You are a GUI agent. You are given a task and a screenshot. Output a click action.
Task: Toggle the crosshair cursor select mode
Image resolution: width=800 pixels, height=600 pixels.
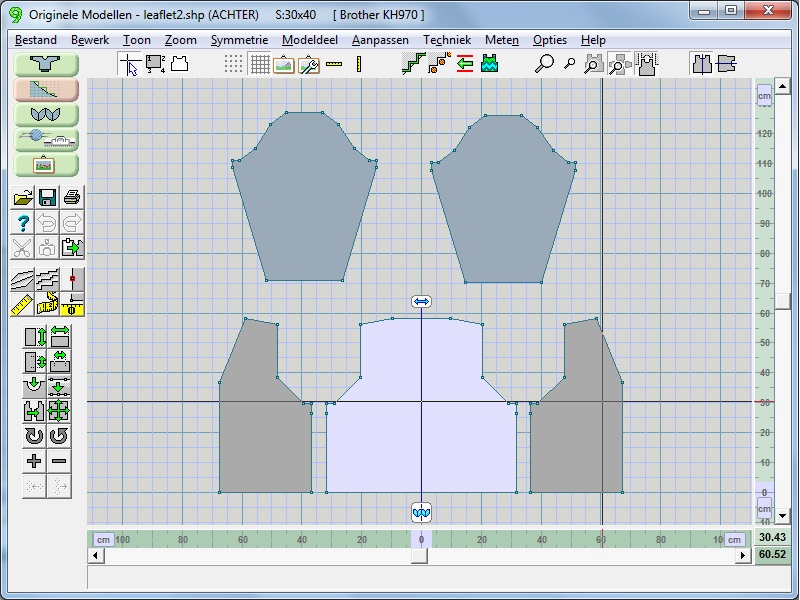130,64
